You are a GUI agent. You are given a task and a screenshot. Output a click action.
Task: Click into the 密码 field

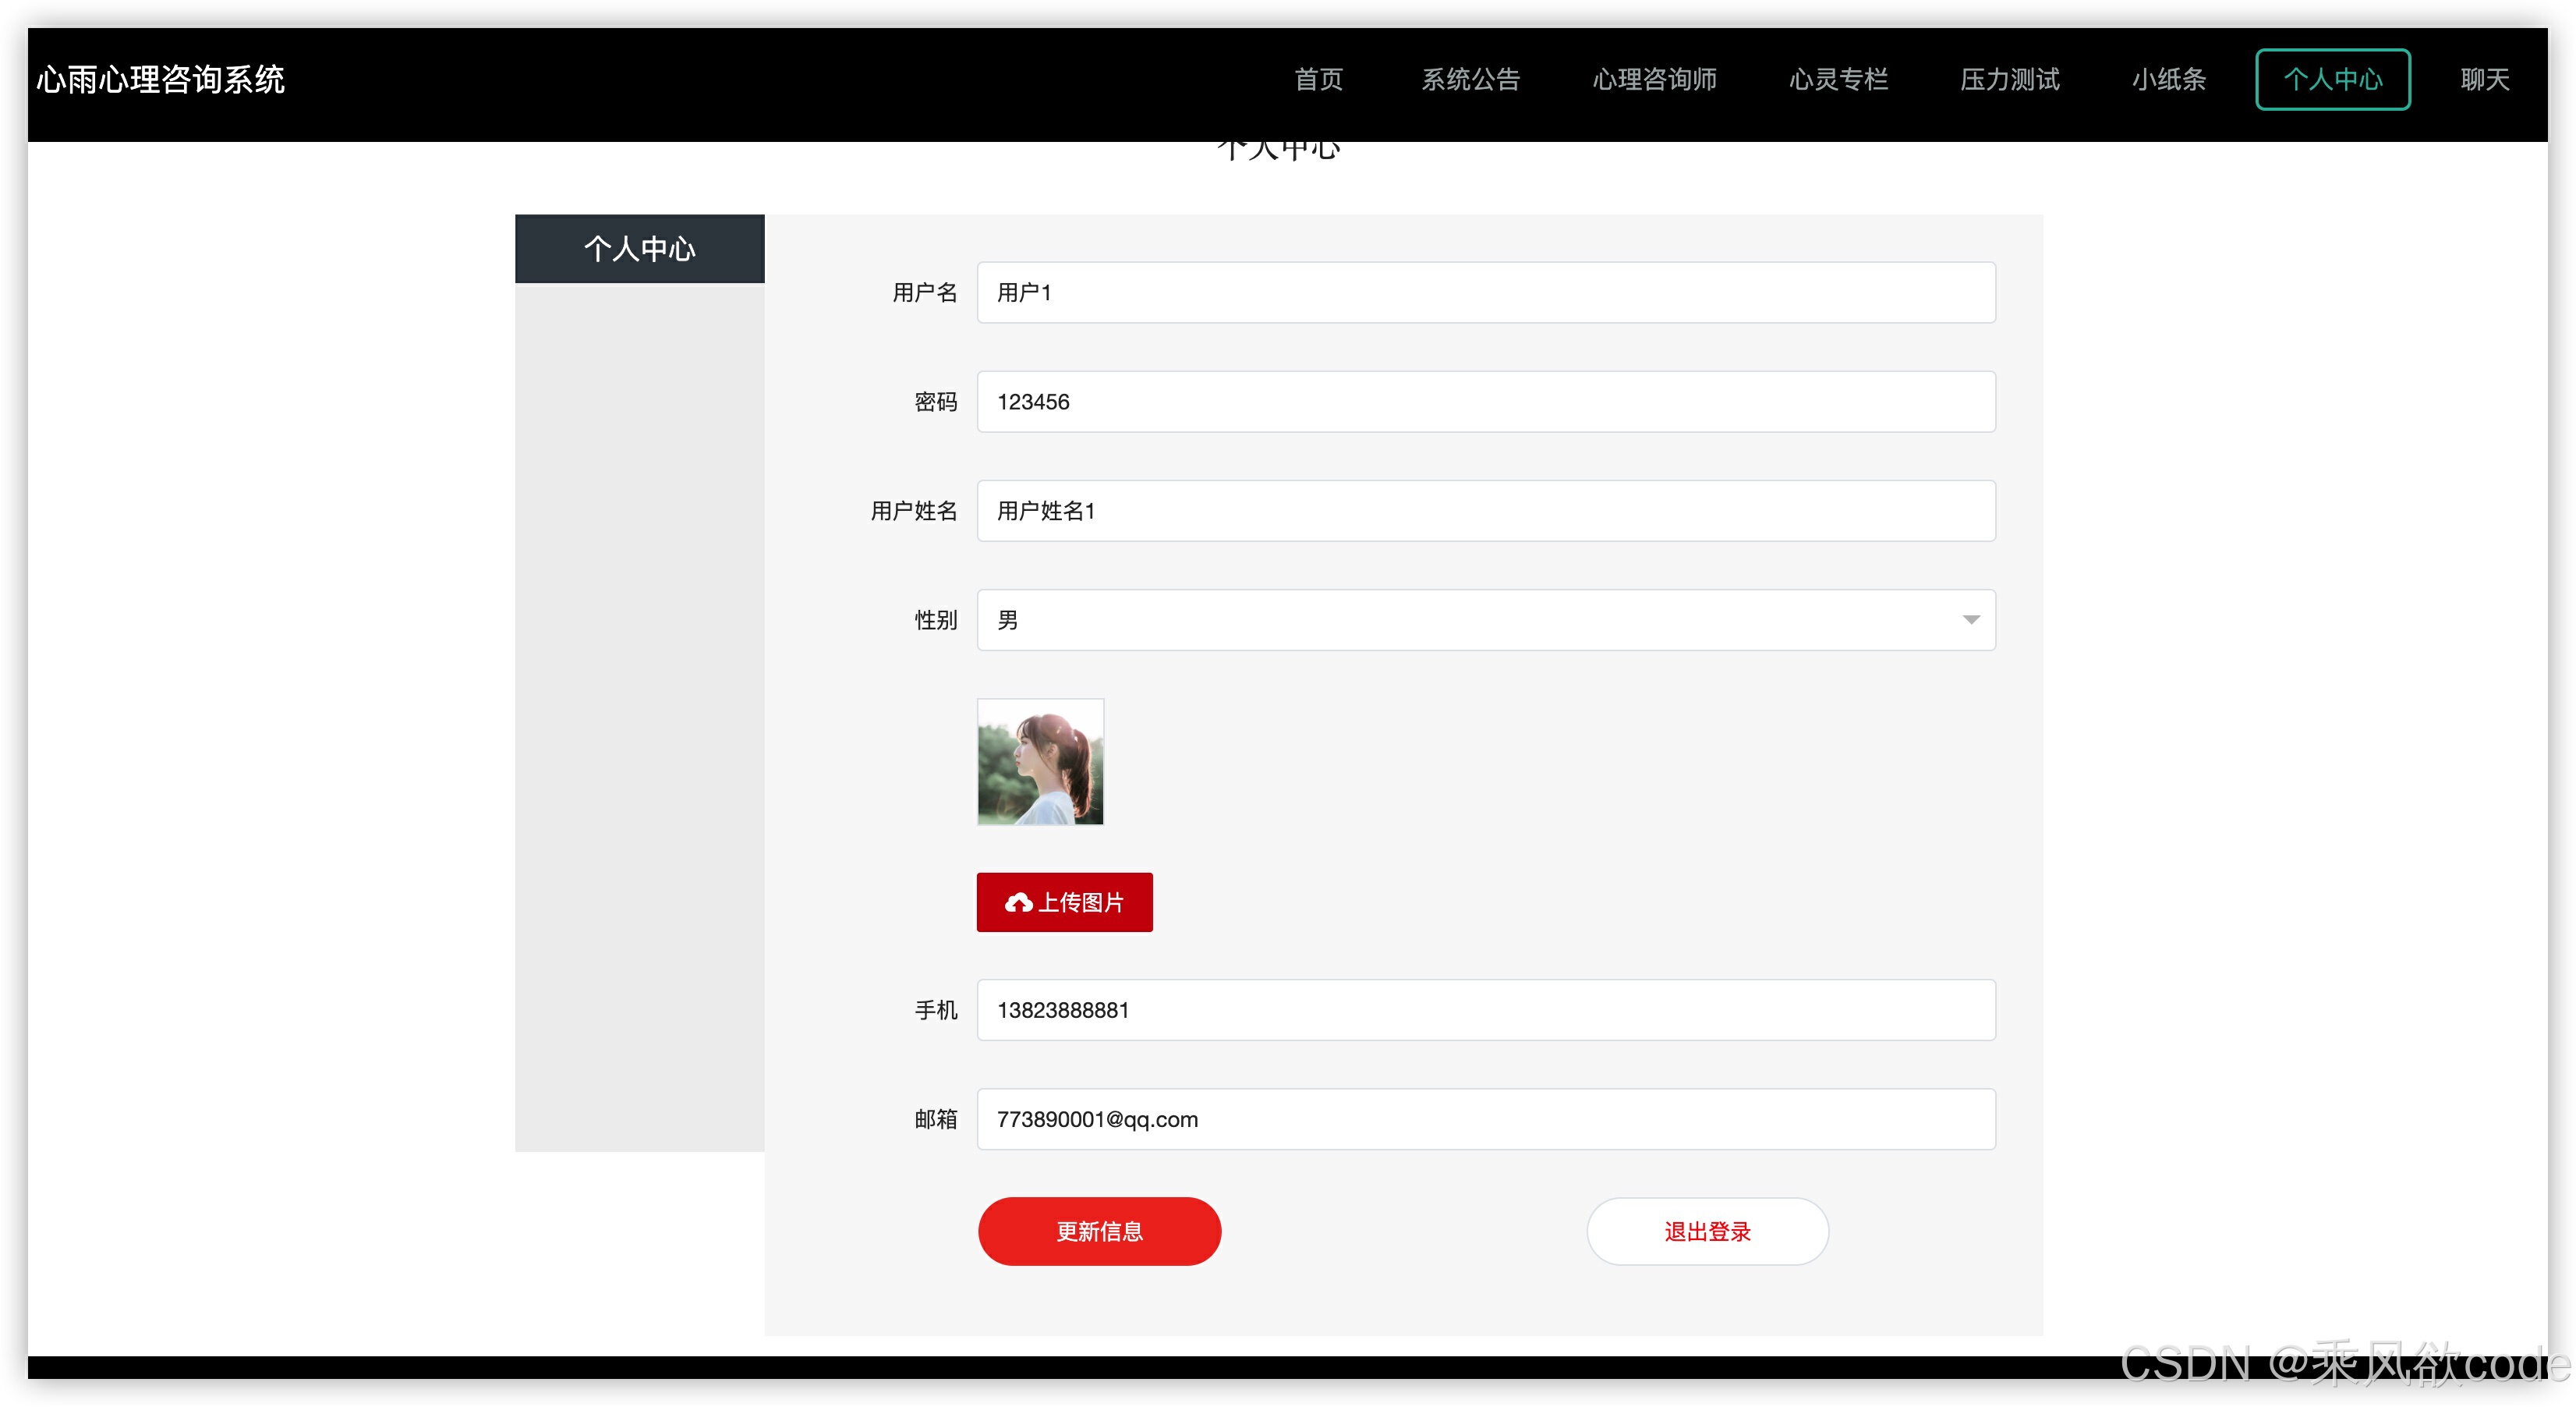[x=1485, y=401]
